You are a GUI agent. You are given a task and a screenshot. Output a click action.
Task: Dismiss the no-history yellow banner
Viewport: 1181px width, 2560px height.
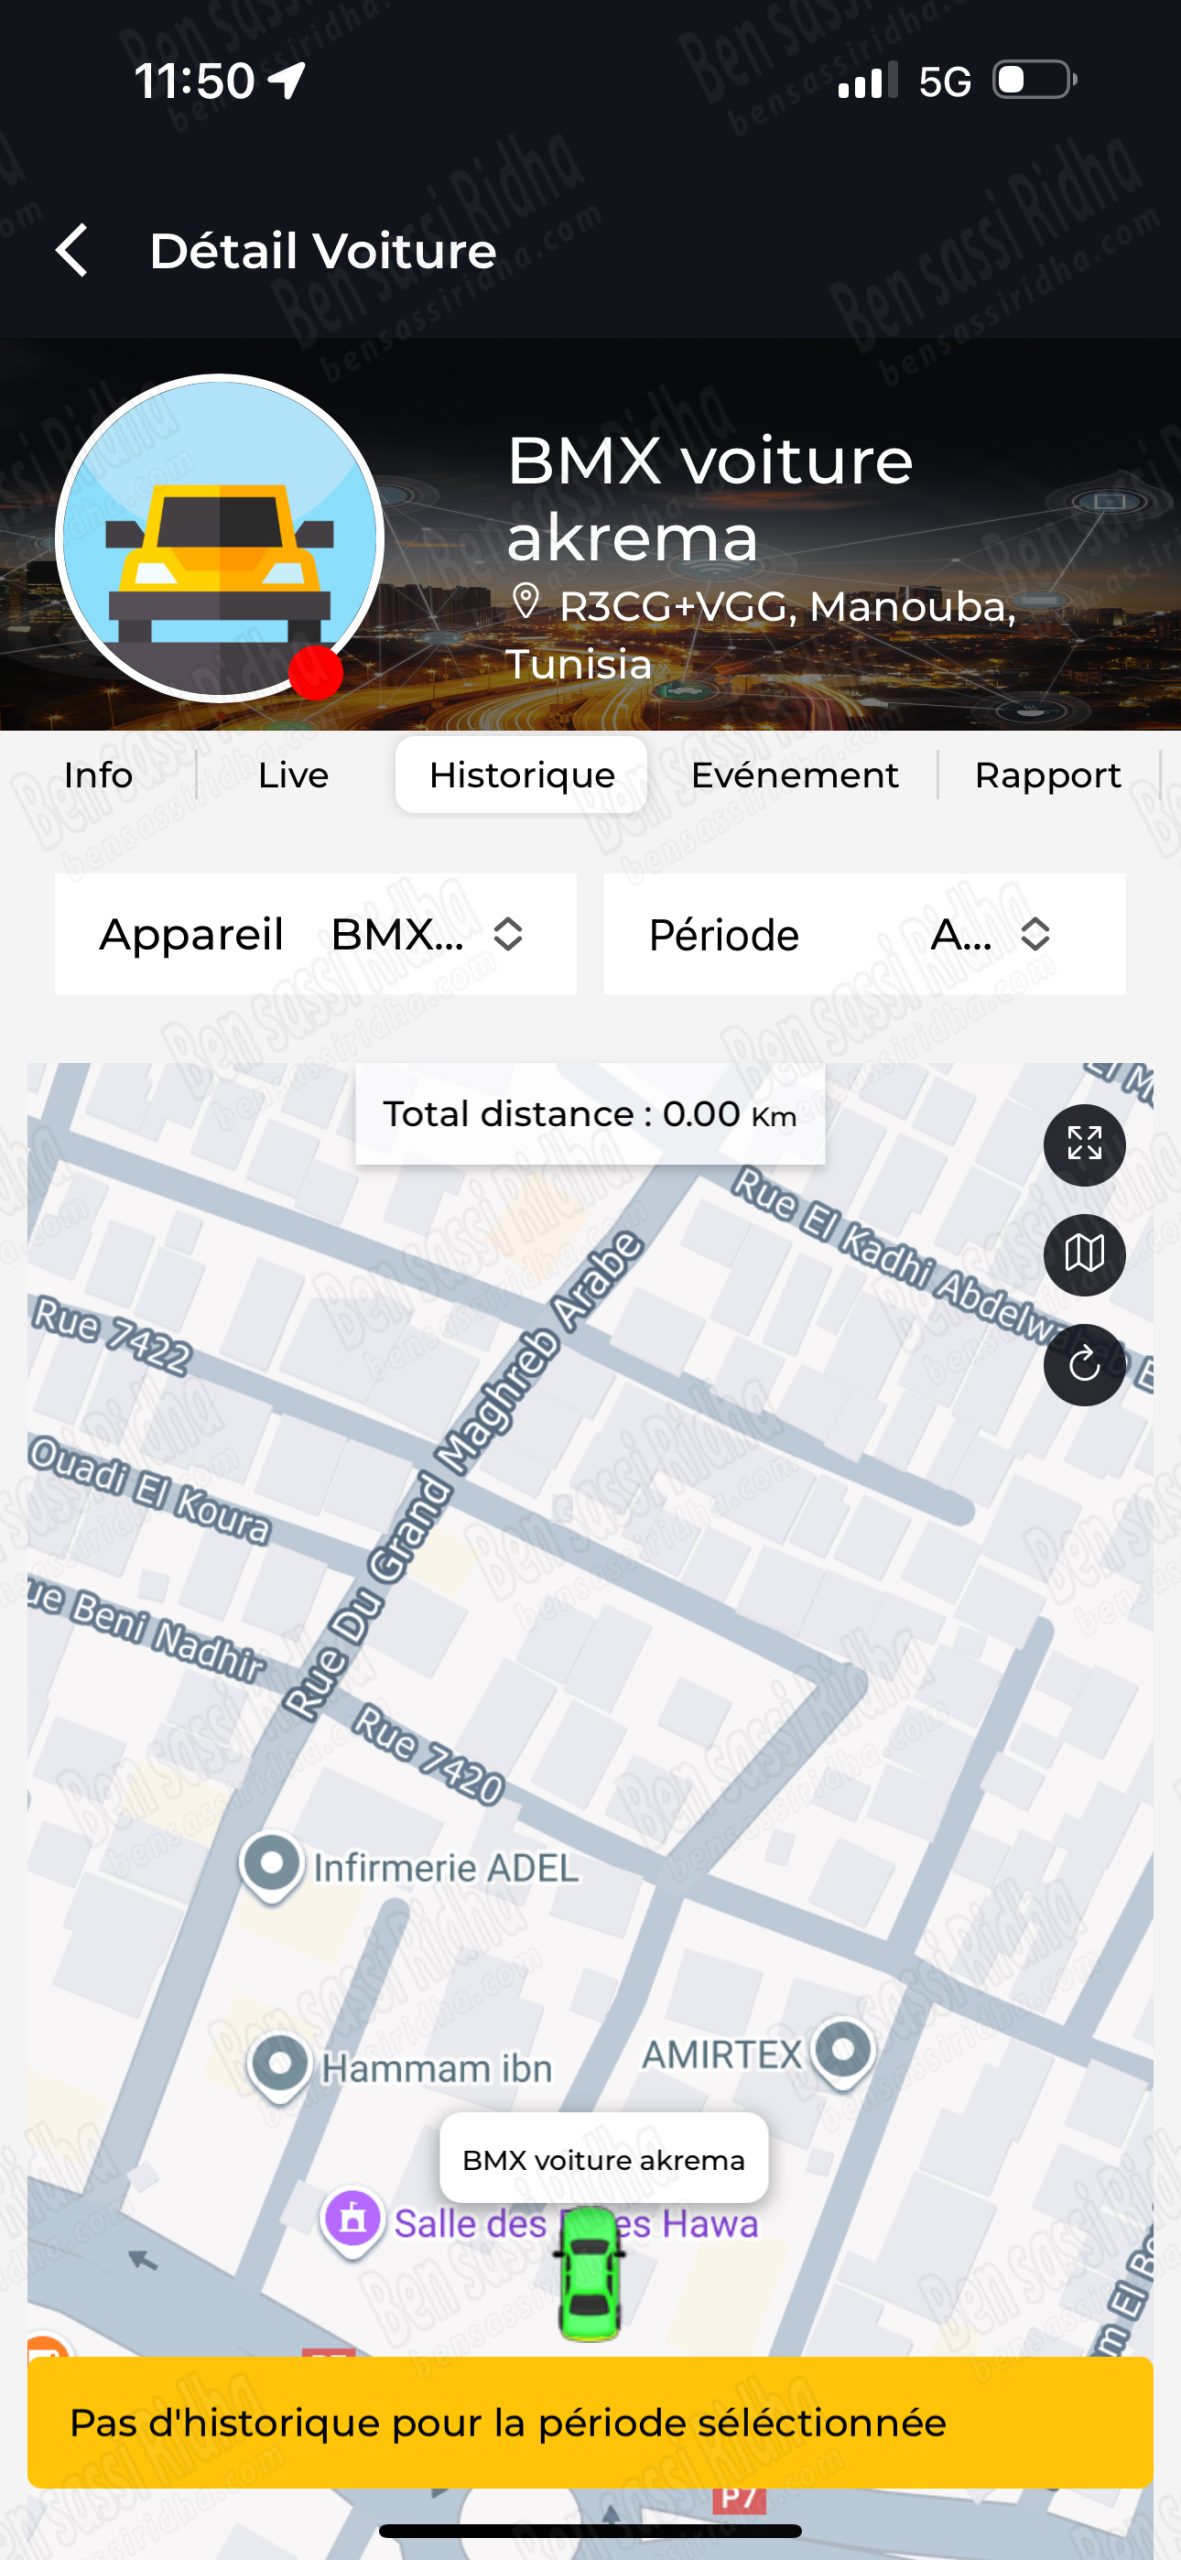tap(590, 2422)
